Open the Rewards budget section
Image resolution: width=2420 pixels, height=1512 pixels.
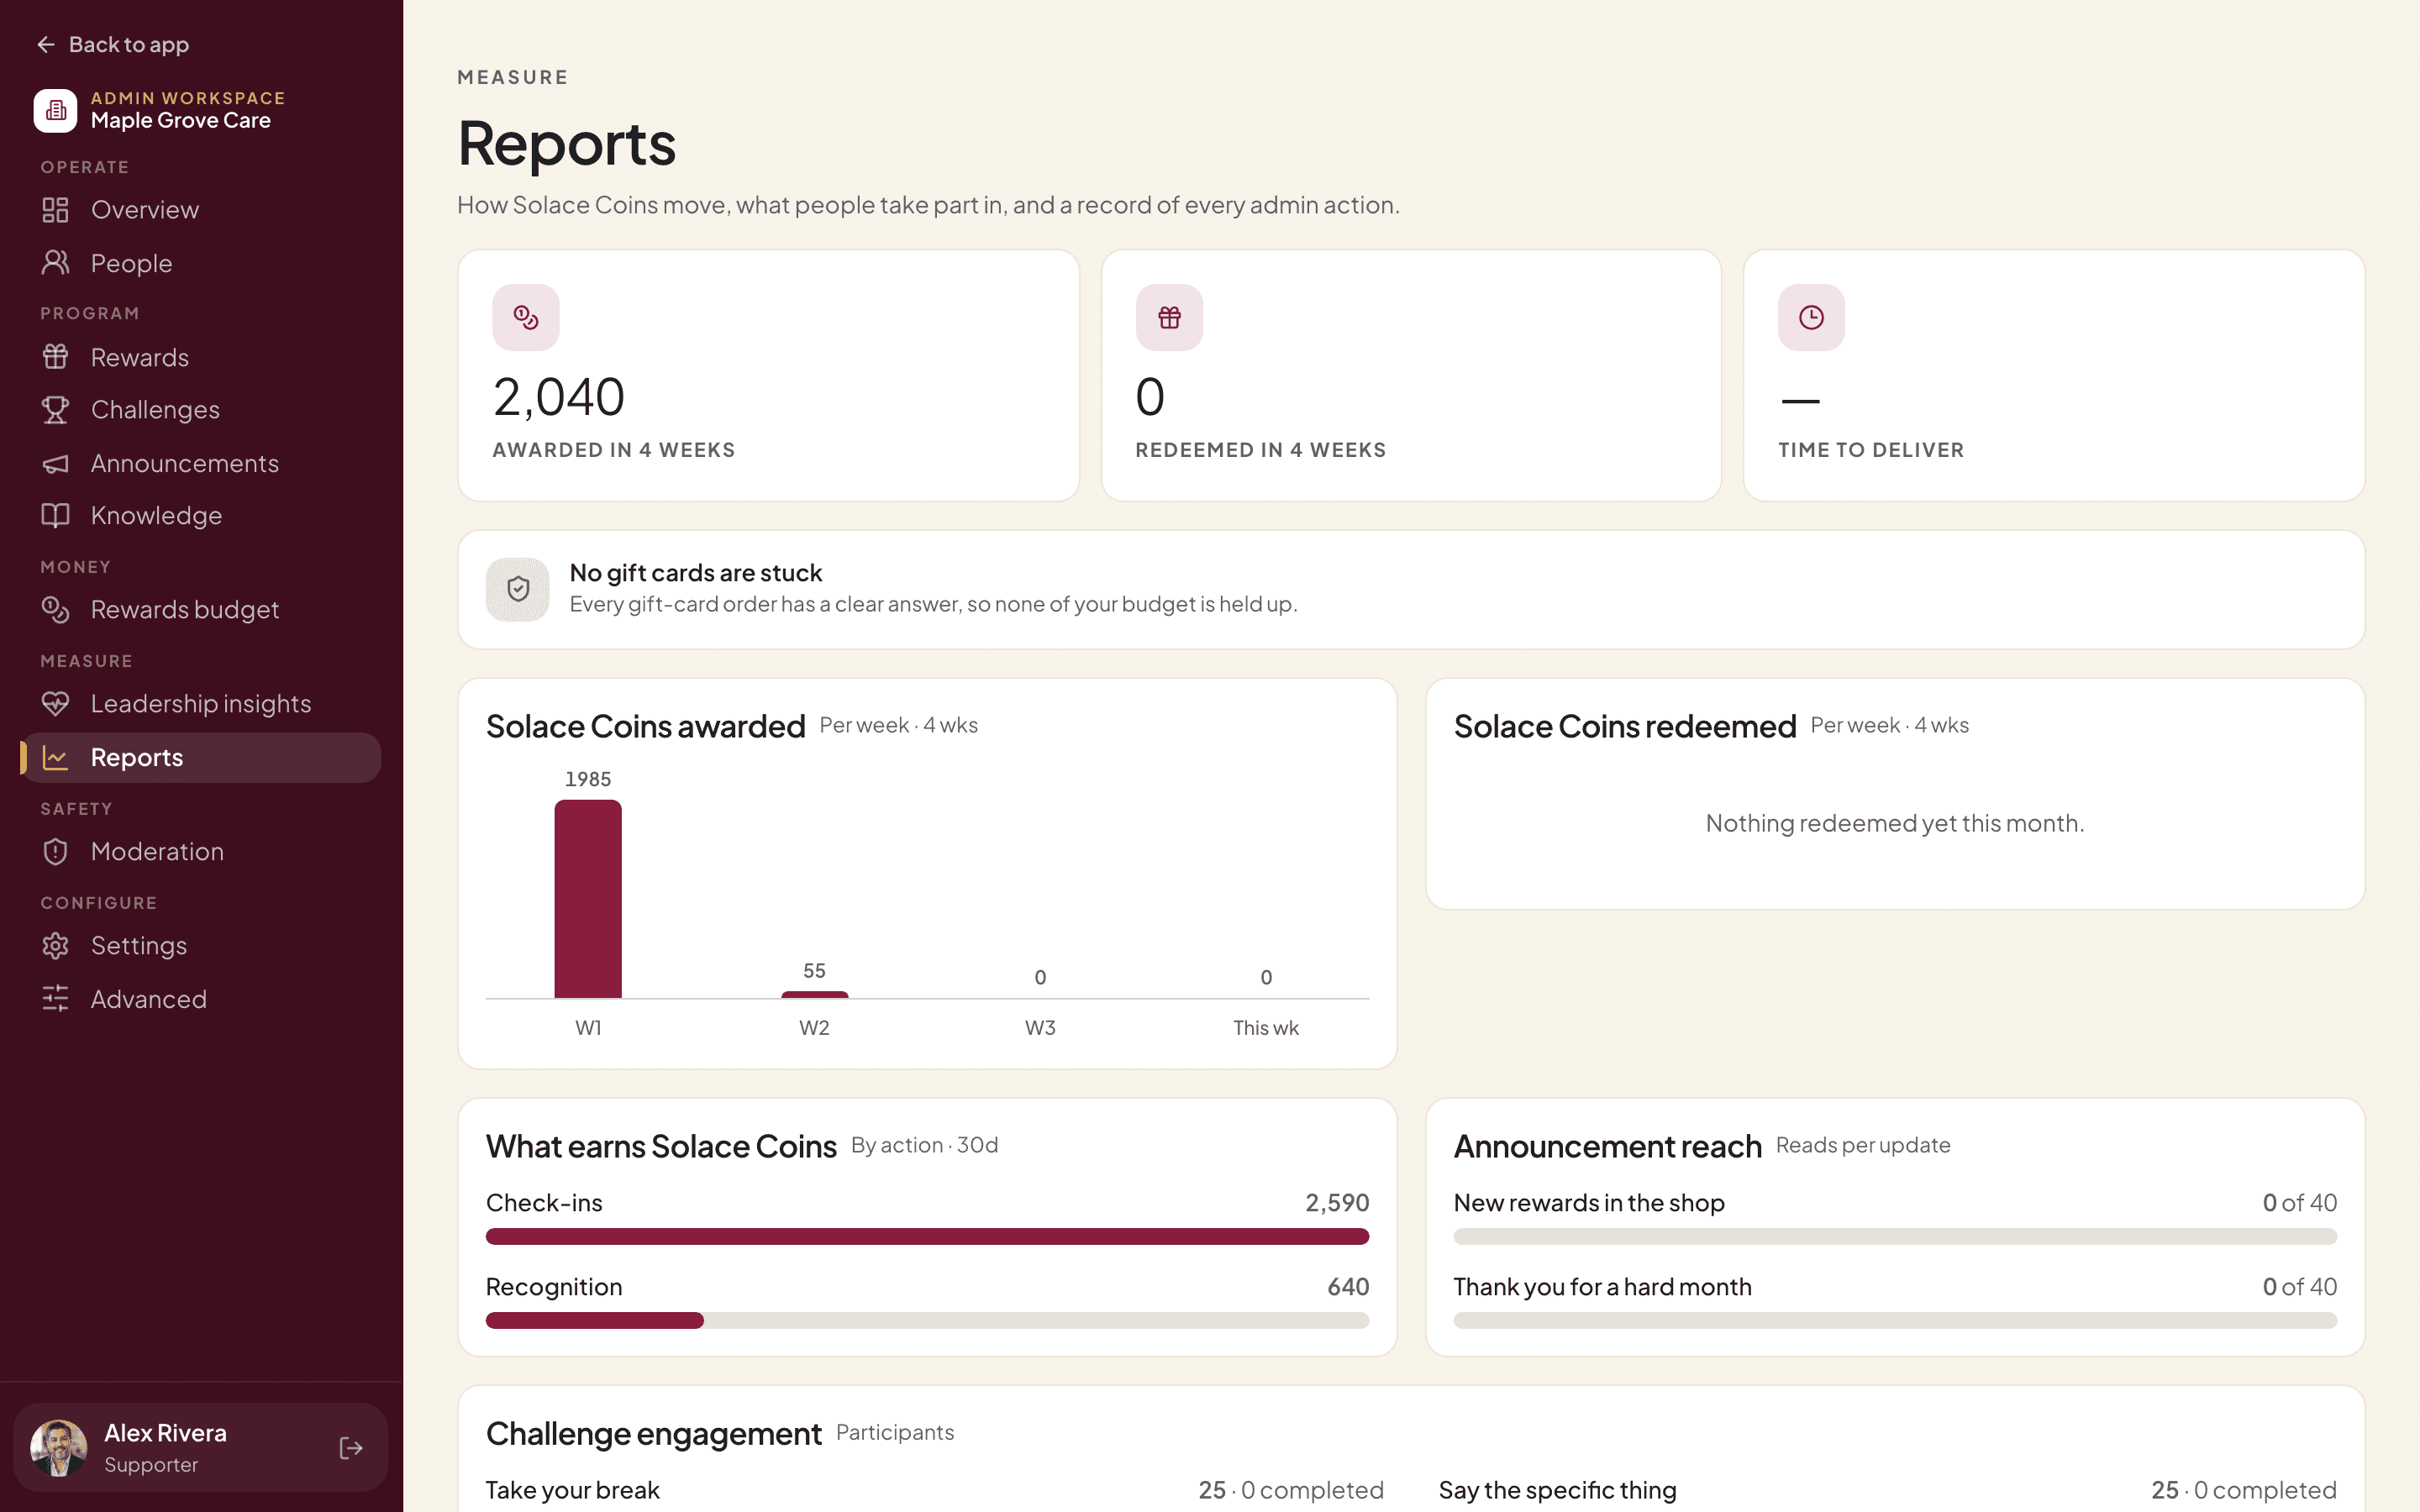201,609
